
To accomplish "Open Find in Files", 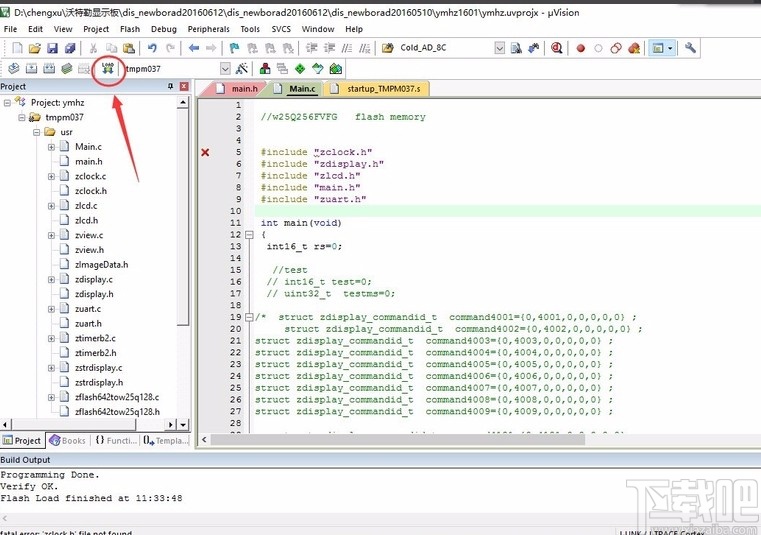I will [387, 48].
